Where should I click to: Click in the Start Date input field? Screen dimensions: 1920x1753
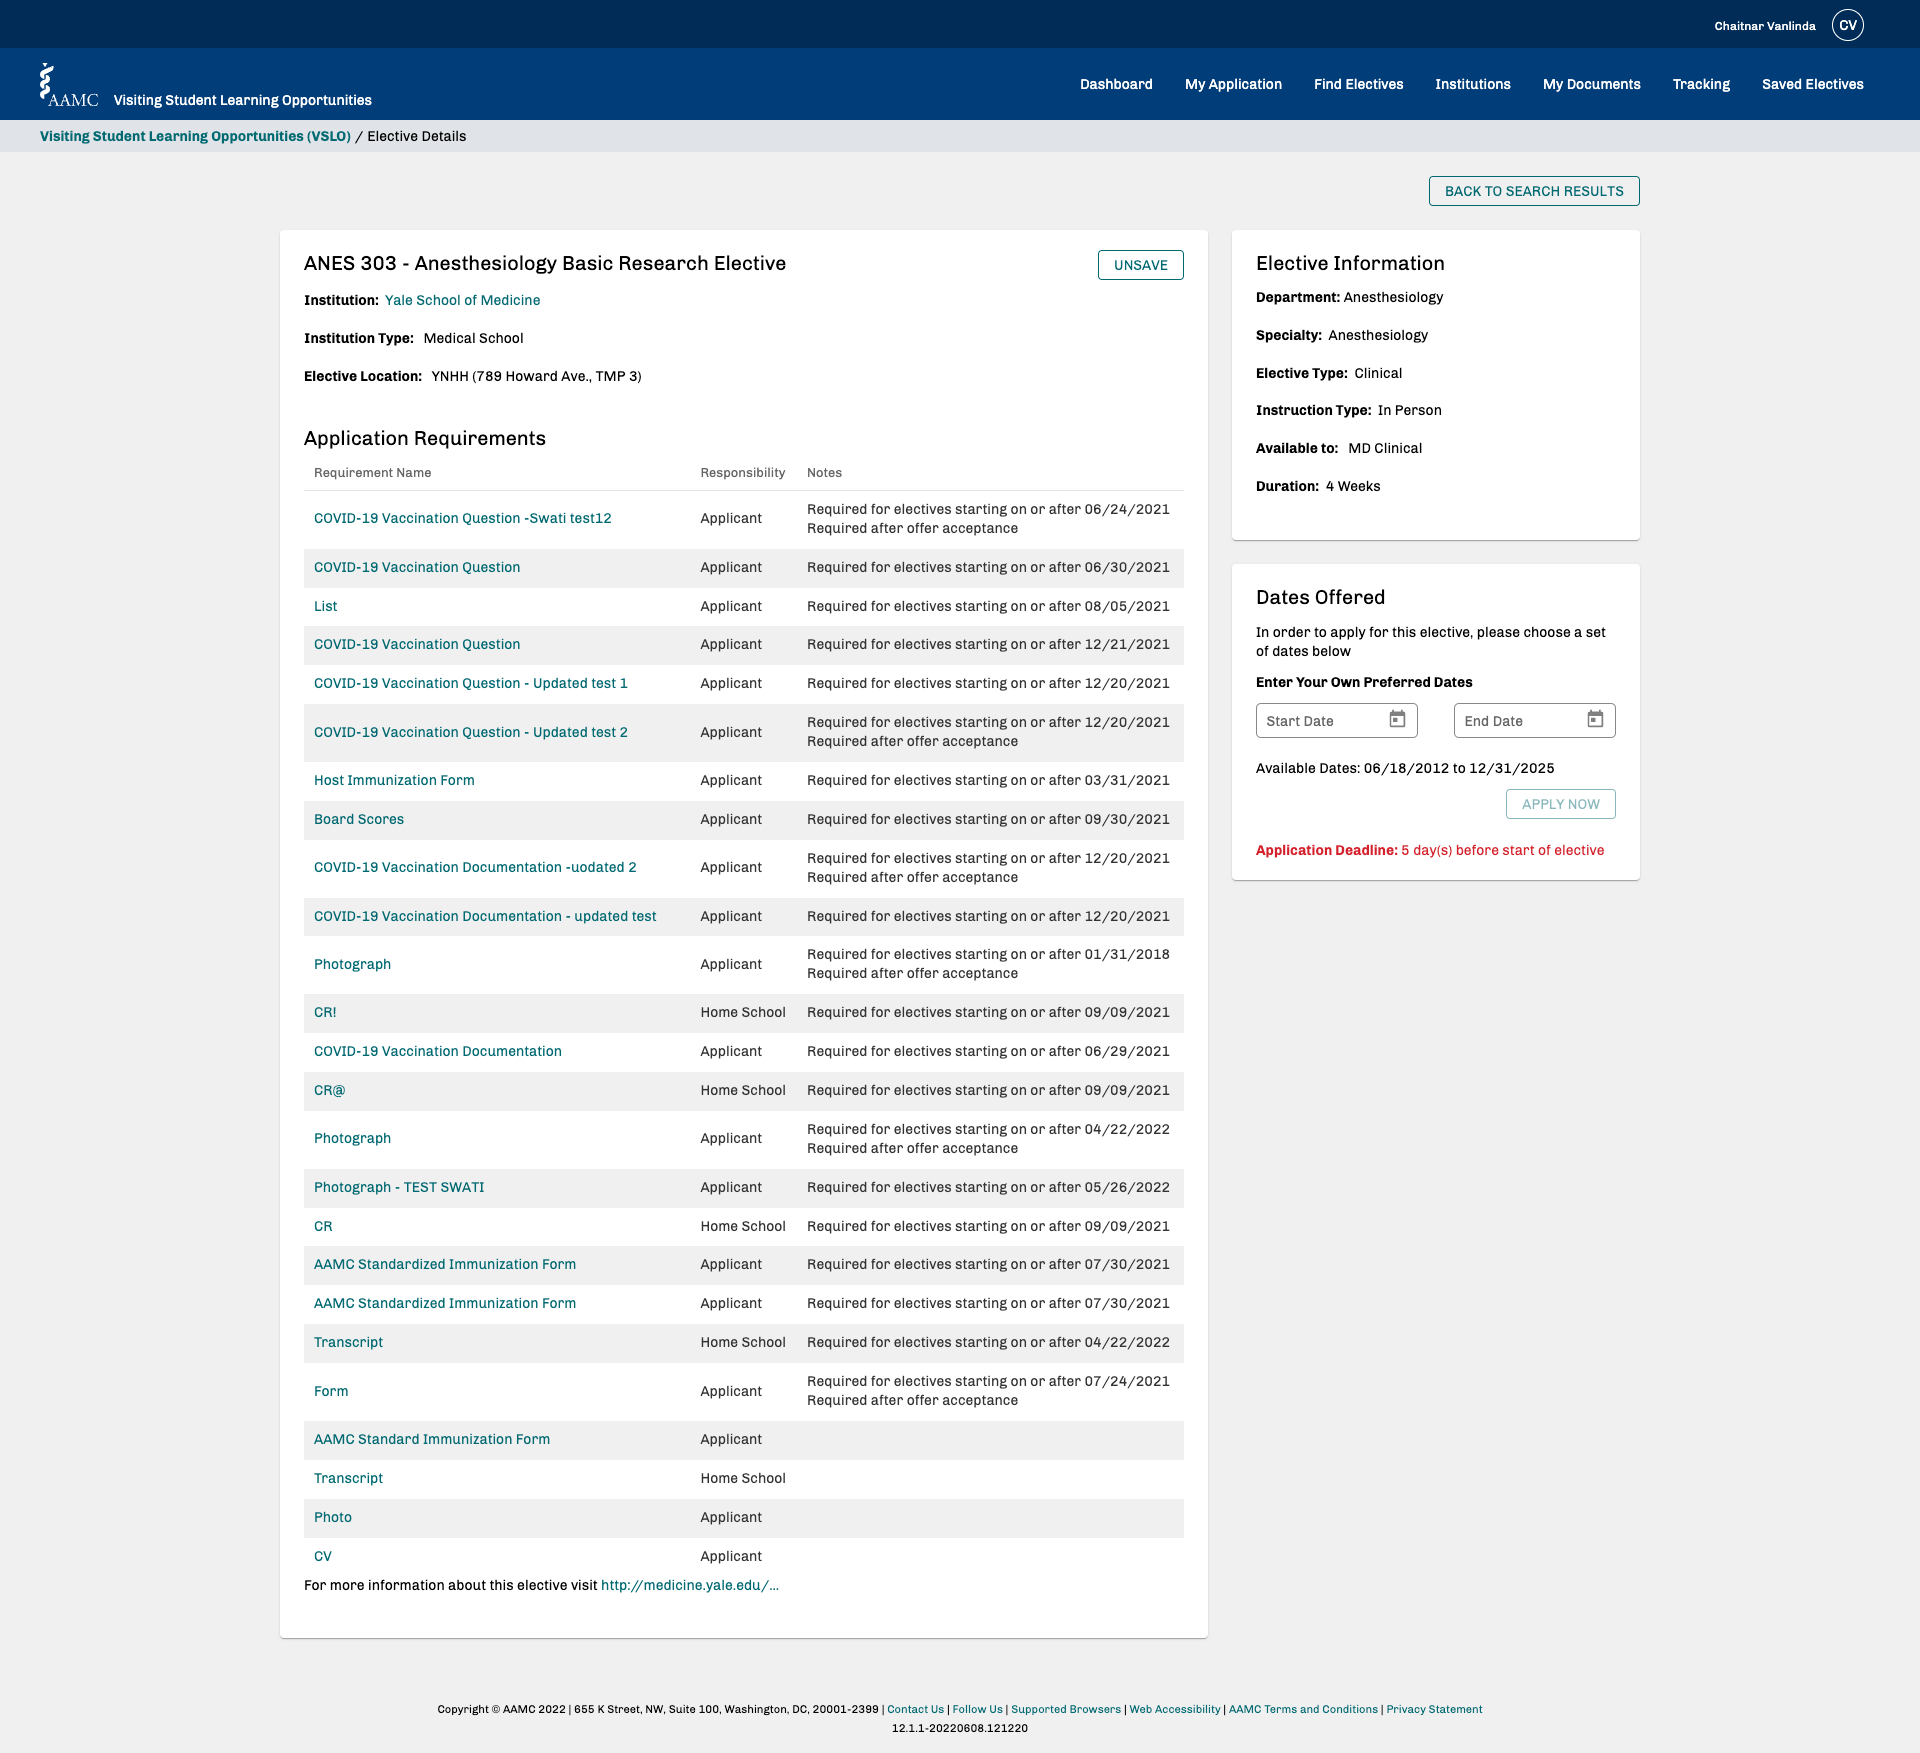pyautogui.click(x=1336, y=721)
